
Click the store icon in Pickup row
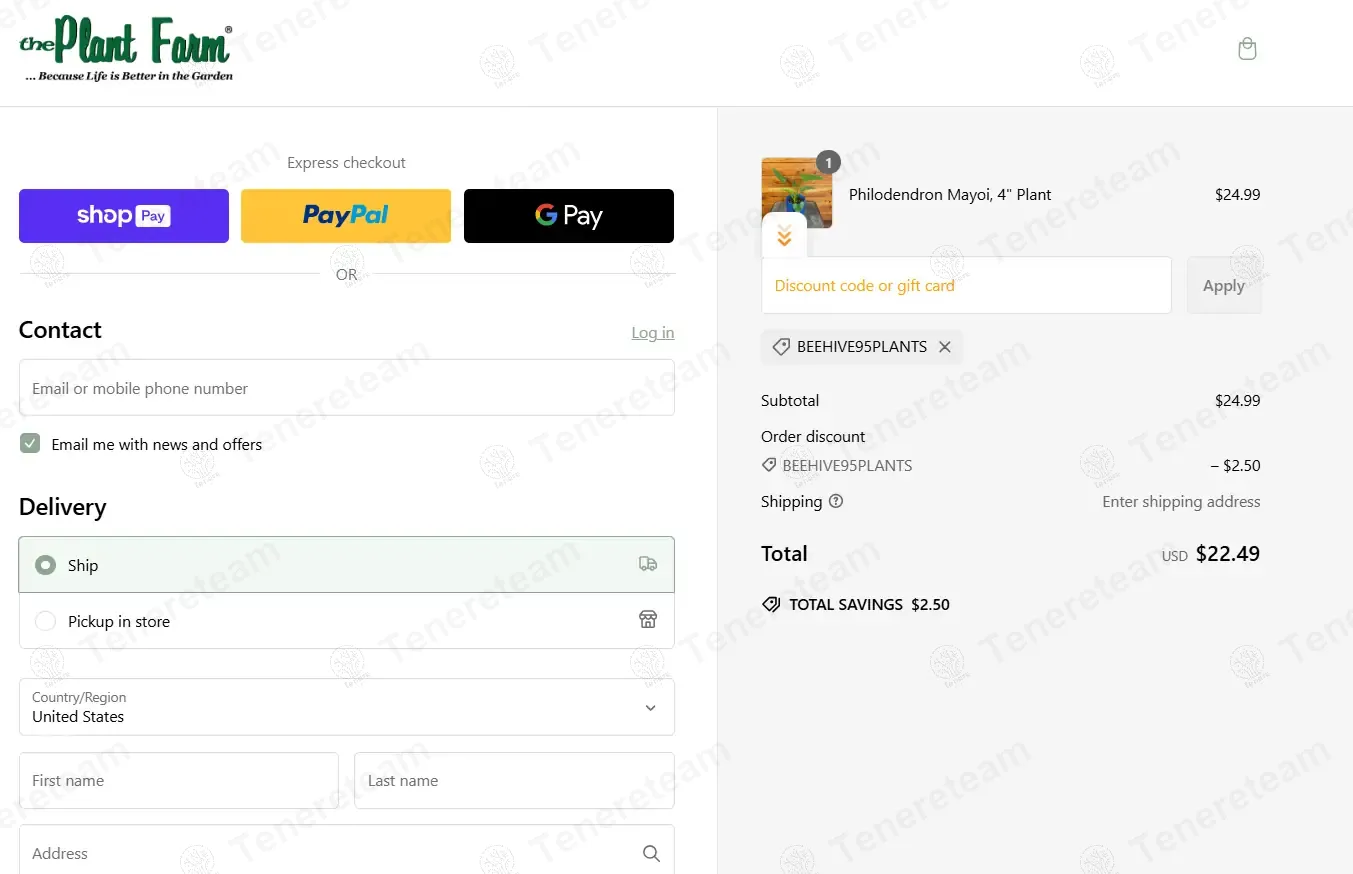click(x=648, y=620)
